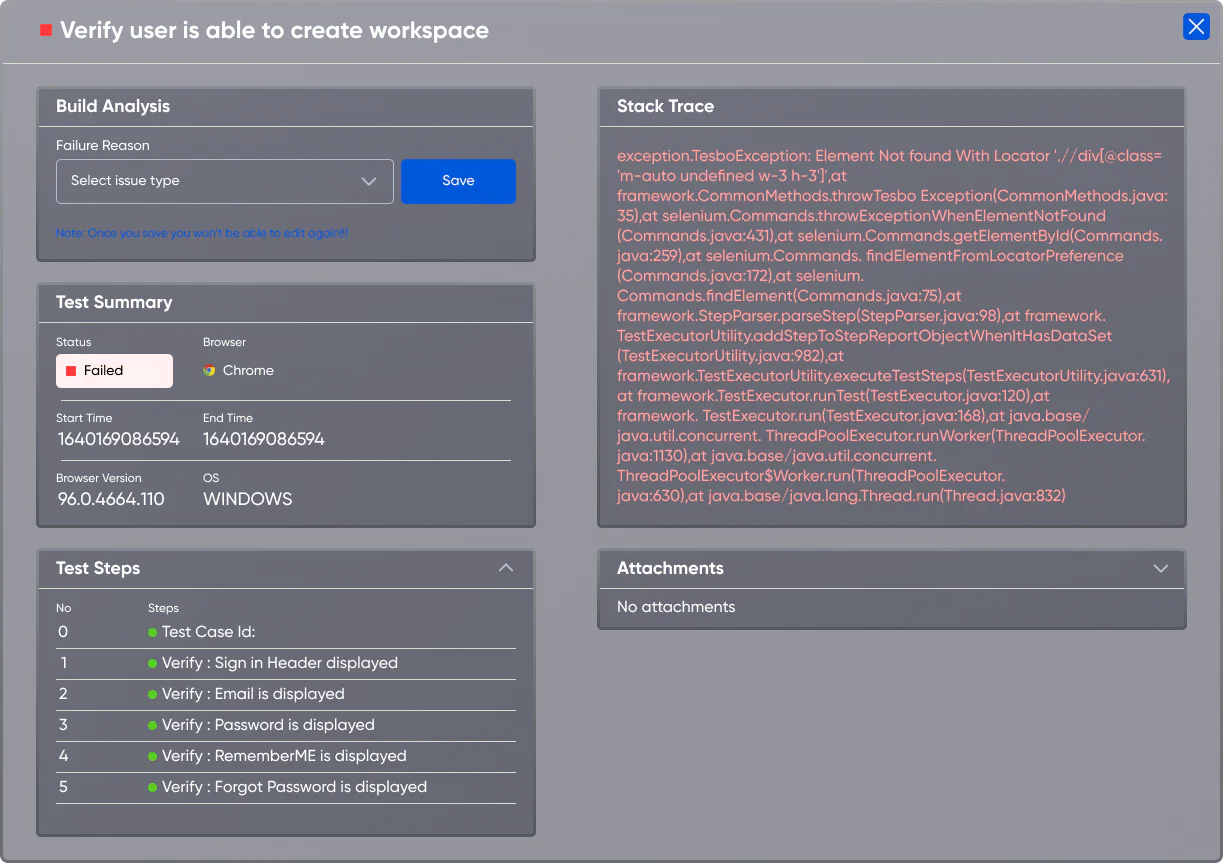Click the Test Summary panel header
The height and width of the screenshot is (863, 1223).
pos(286,303)
